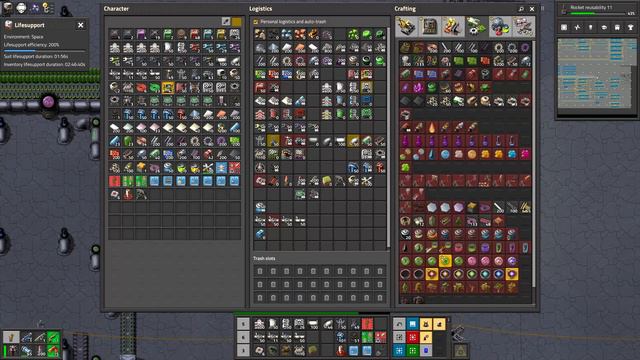Viewport: 640px width, 360px height.
Task: Click the white helmet mod button top-left
Action: point(21,7)
